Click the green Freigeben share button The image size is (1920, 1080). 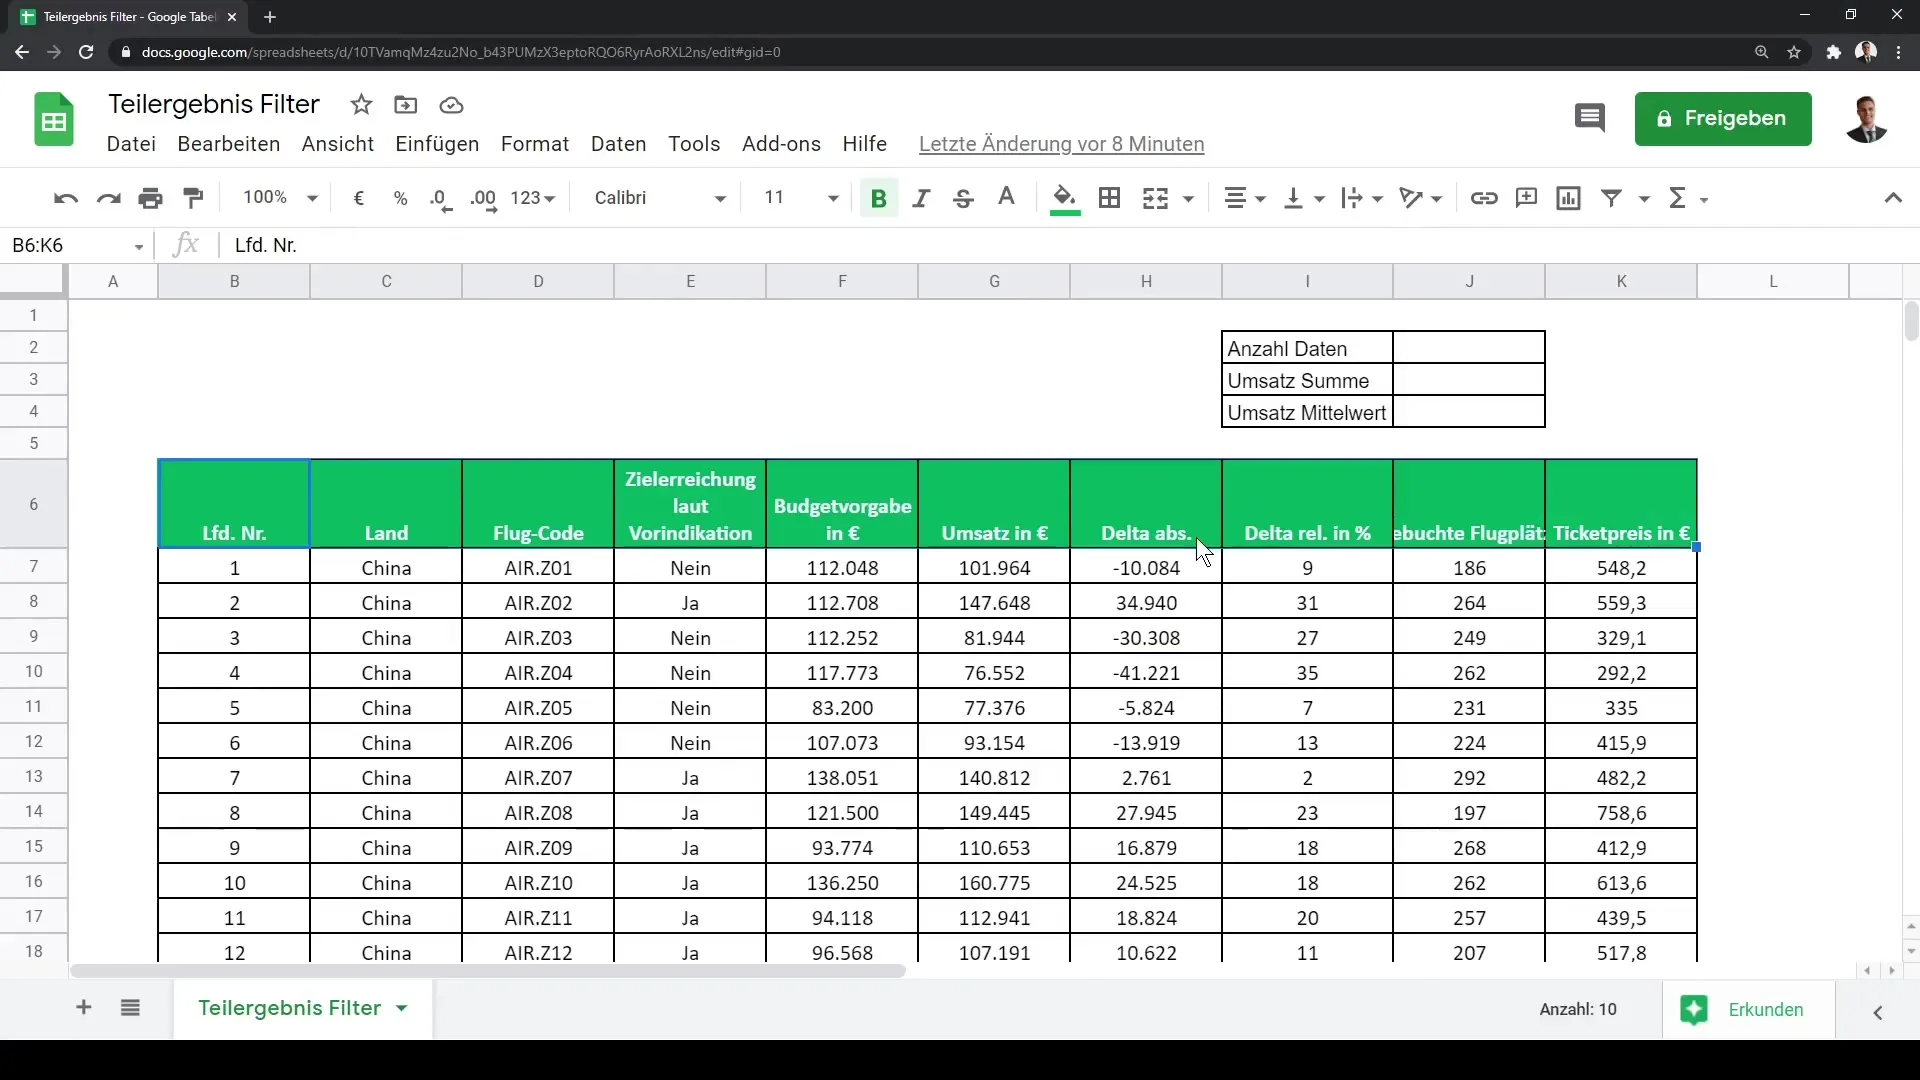[1723, 119]
